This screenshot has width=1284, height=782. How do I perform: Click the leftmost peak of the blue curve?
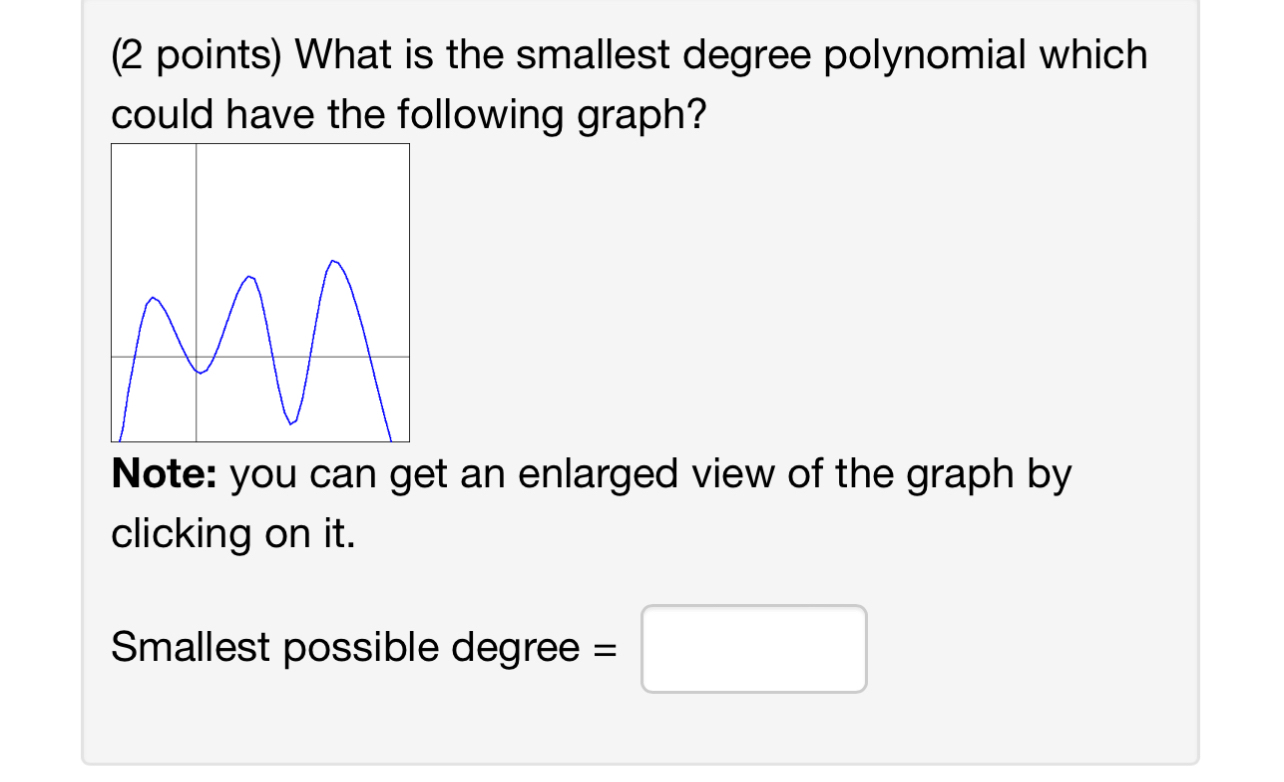click(153, 297)
